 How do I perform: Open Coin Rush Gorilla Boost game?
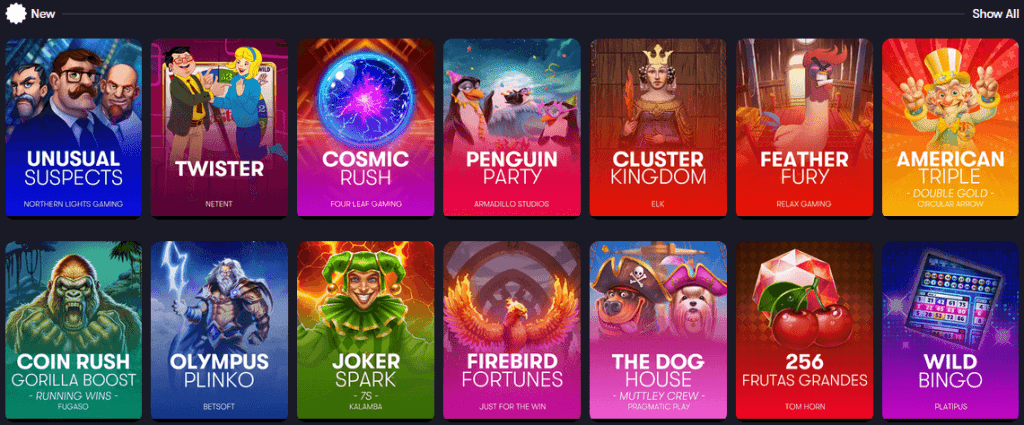74,330
